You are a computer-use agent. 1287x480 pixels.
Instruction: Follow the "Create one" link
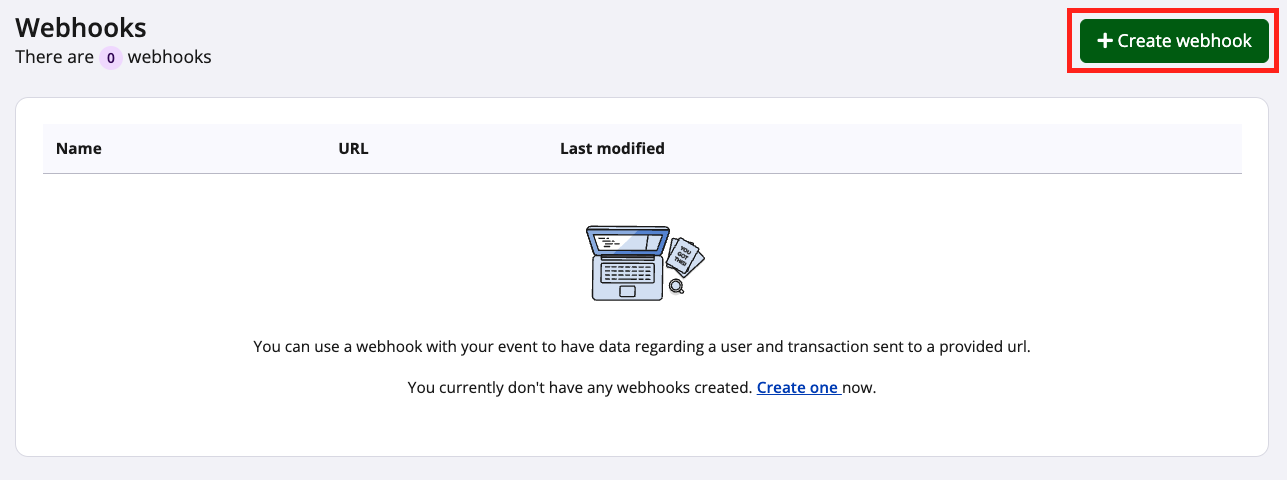click(797, 387)
